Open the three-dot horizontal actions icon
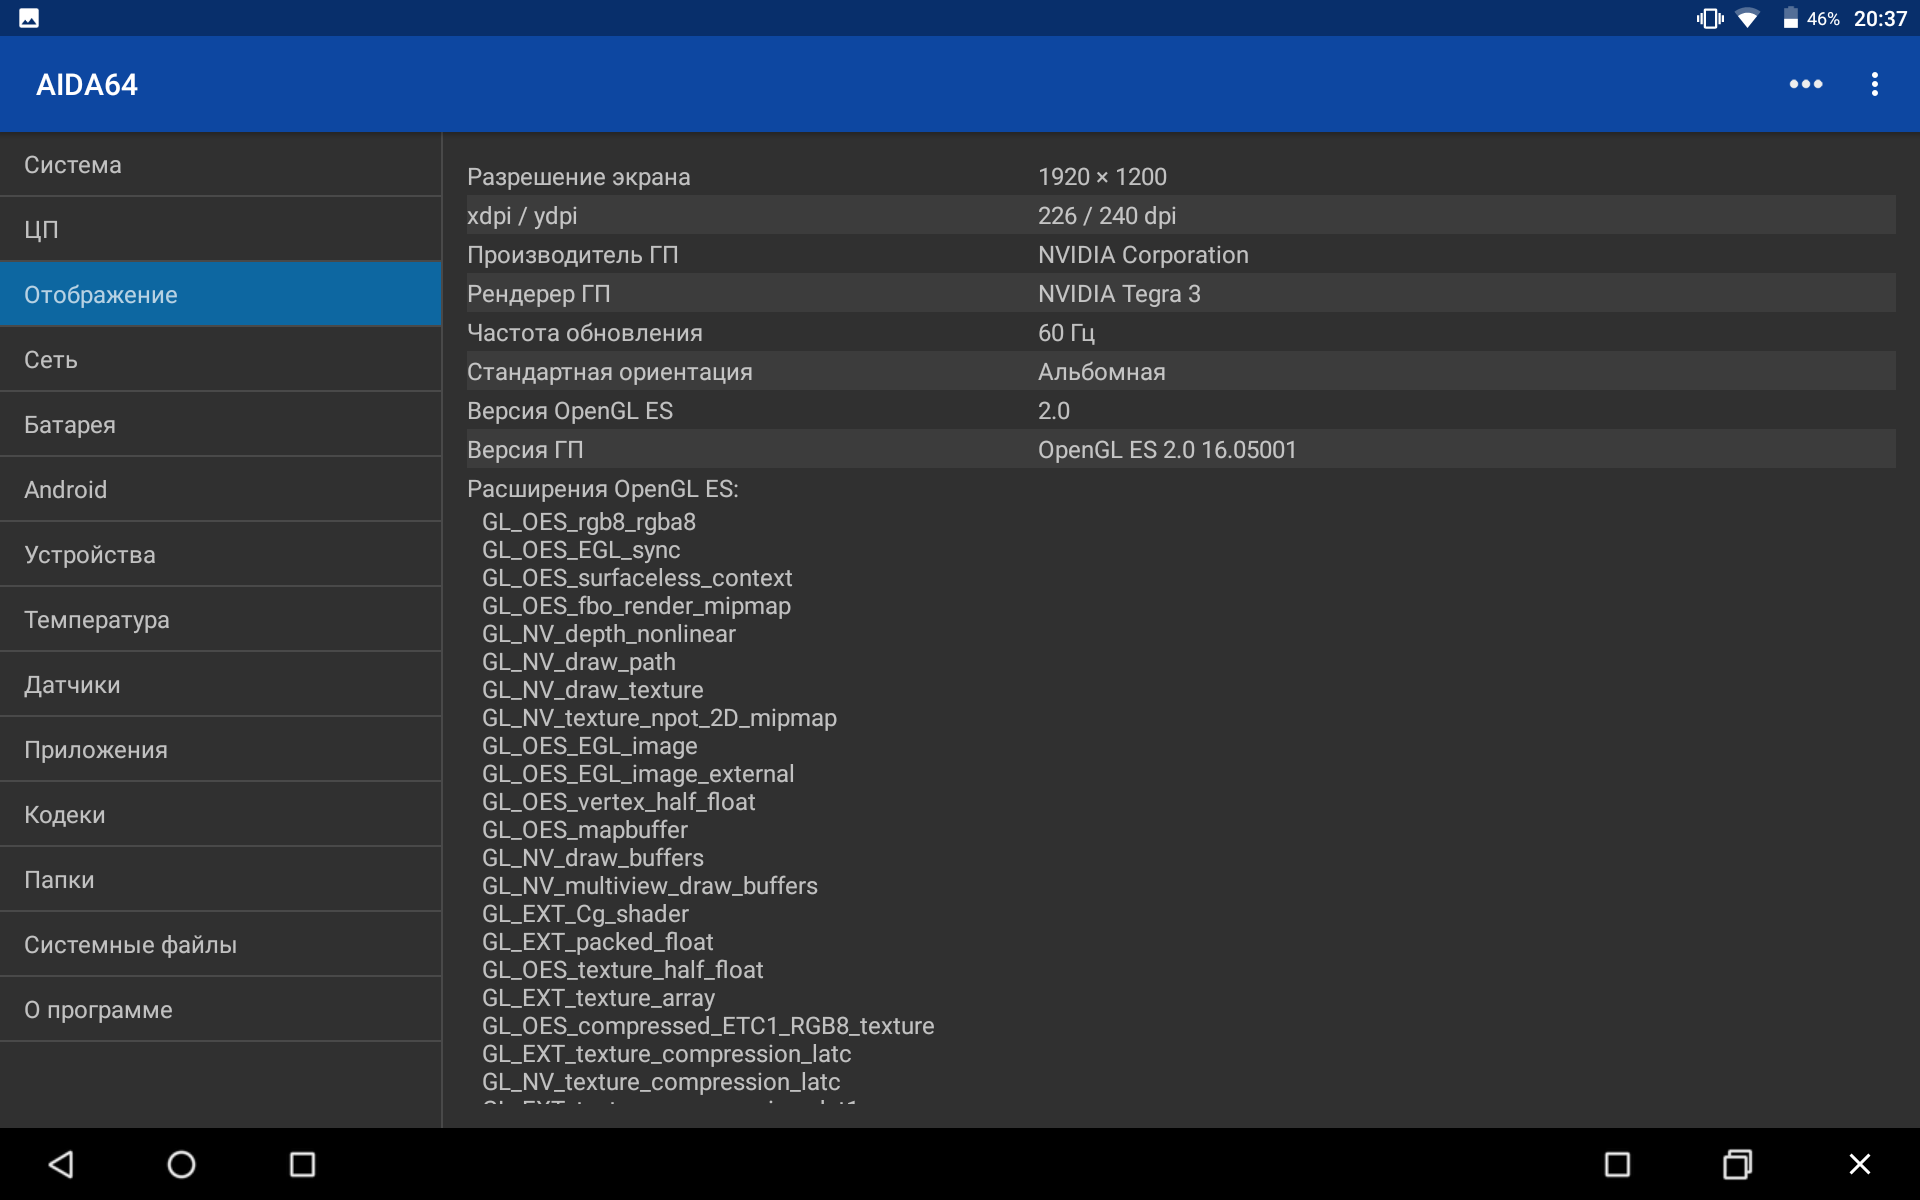 1805,84
